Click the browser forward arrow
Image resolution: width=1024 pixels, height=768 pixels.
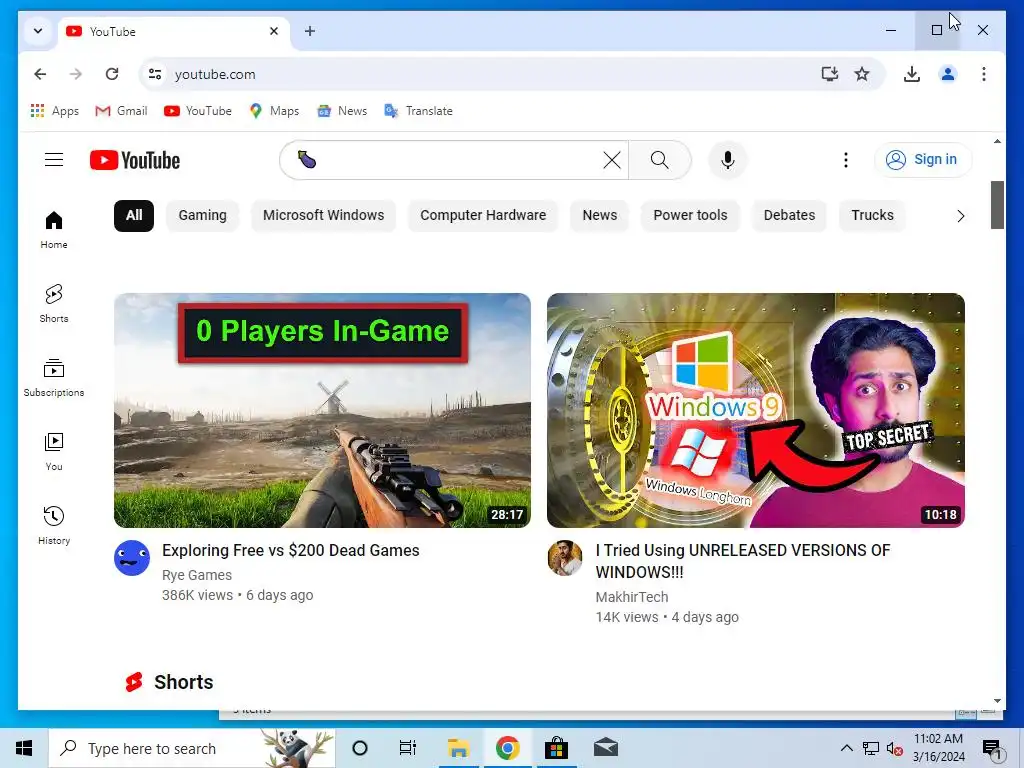coord(76,74)
